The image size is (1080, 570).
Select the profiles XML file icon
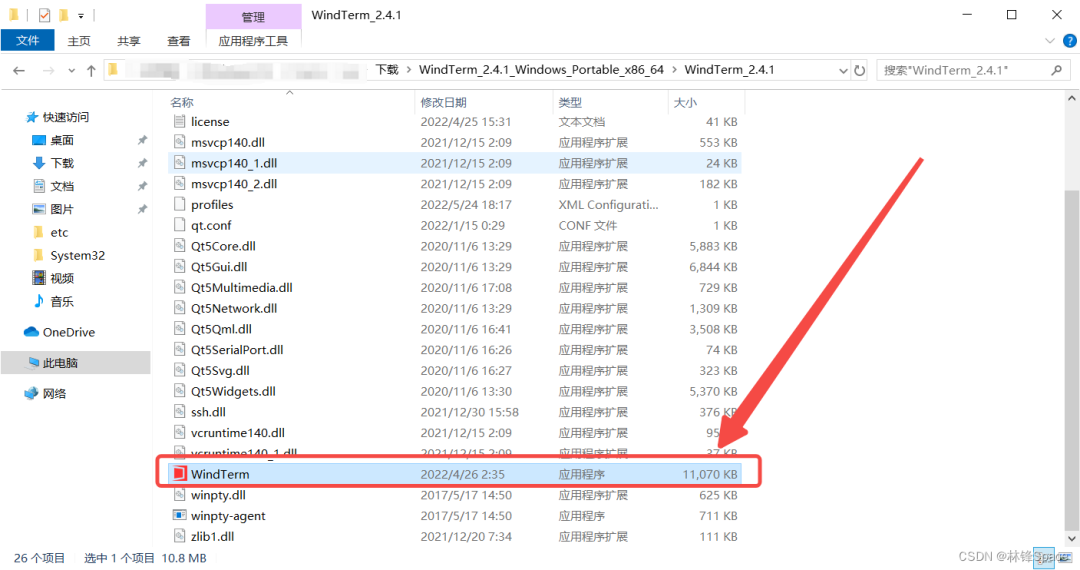pos(179,204)
